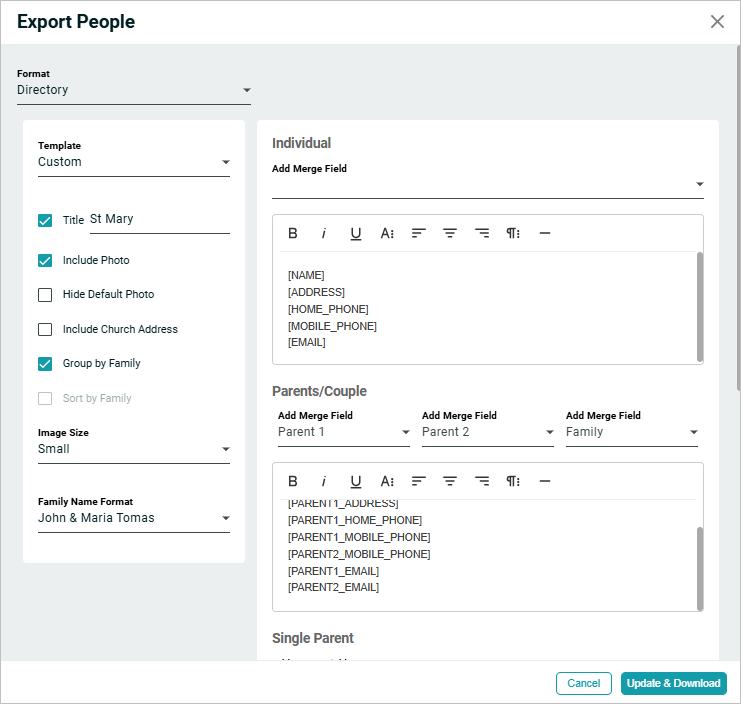Viewport: 741px width, 704px height.
Task: Toggle Underline in the Individual editor
Action: 355,233
